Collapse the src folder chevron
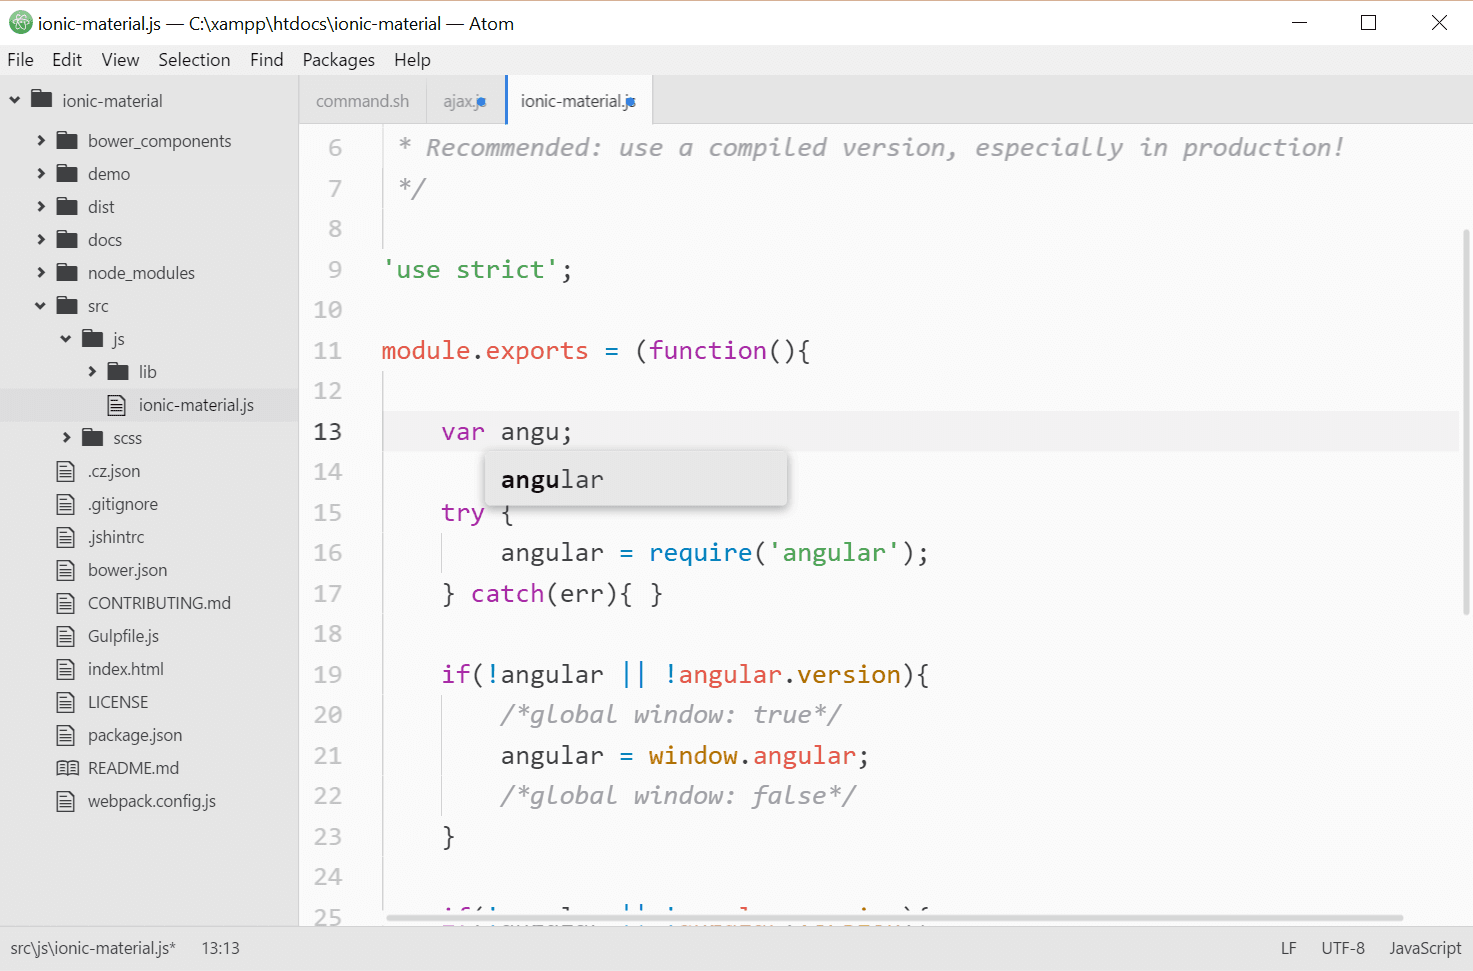Screen dimensions: 1473x971 click(x=41, y=306)
